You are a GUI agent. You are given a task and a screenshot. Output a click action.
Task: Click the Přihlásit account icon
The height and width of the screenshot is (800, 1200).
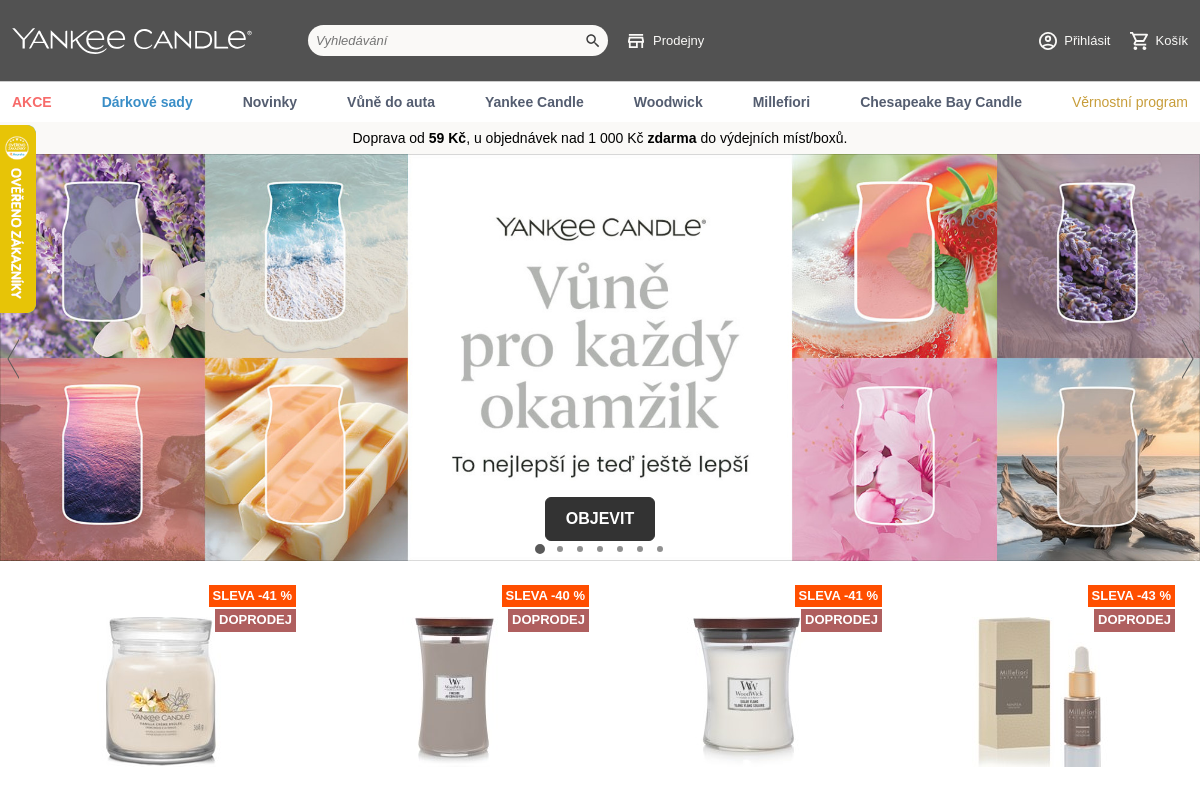click(1048, 41)
